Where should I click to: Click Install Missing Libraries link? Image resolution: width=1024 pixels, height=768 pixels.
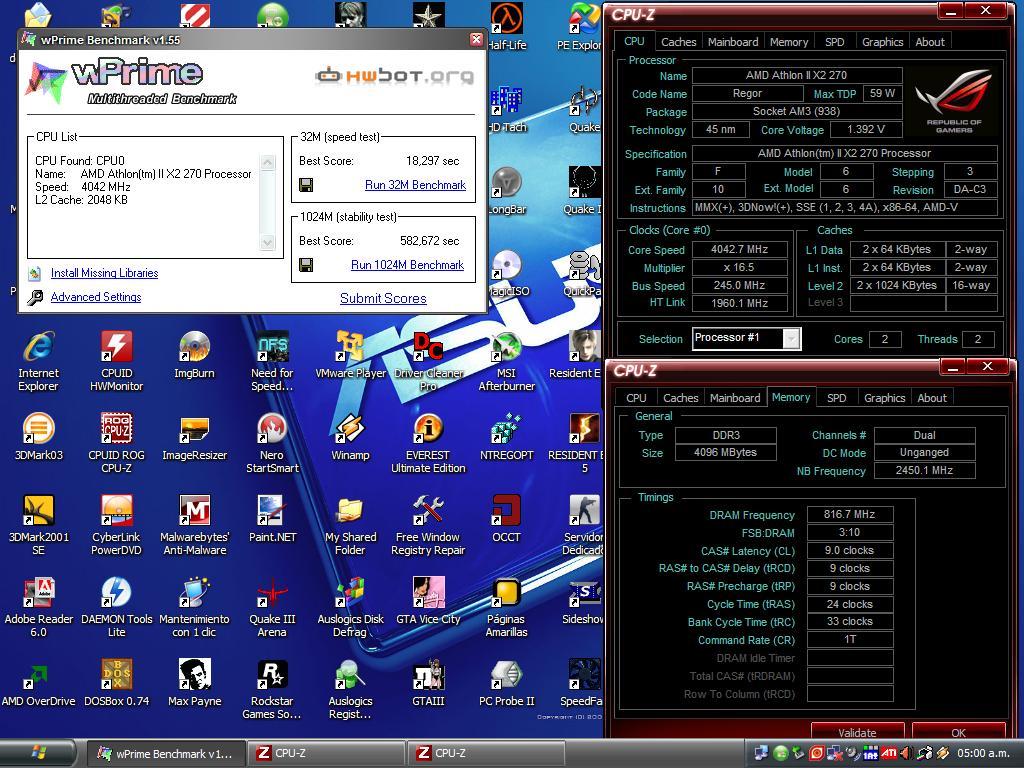click(104, 273)
